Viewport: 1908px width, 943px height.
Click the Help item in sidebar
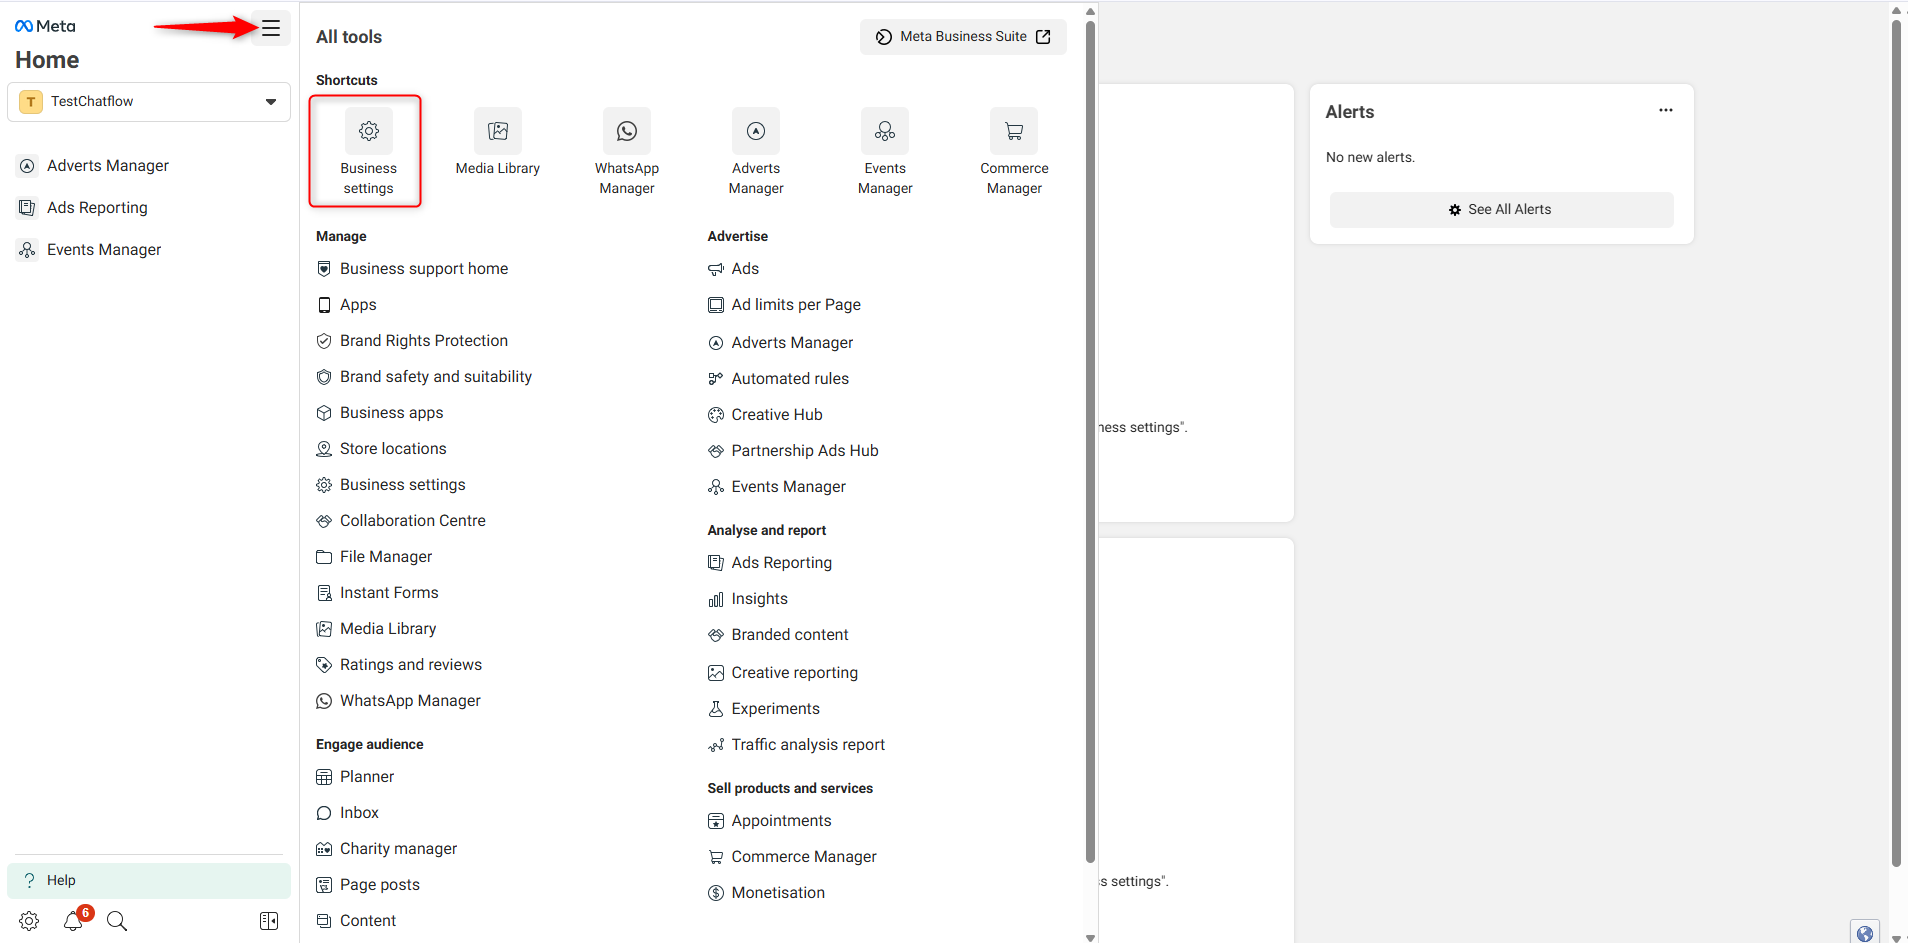point(149,880)
